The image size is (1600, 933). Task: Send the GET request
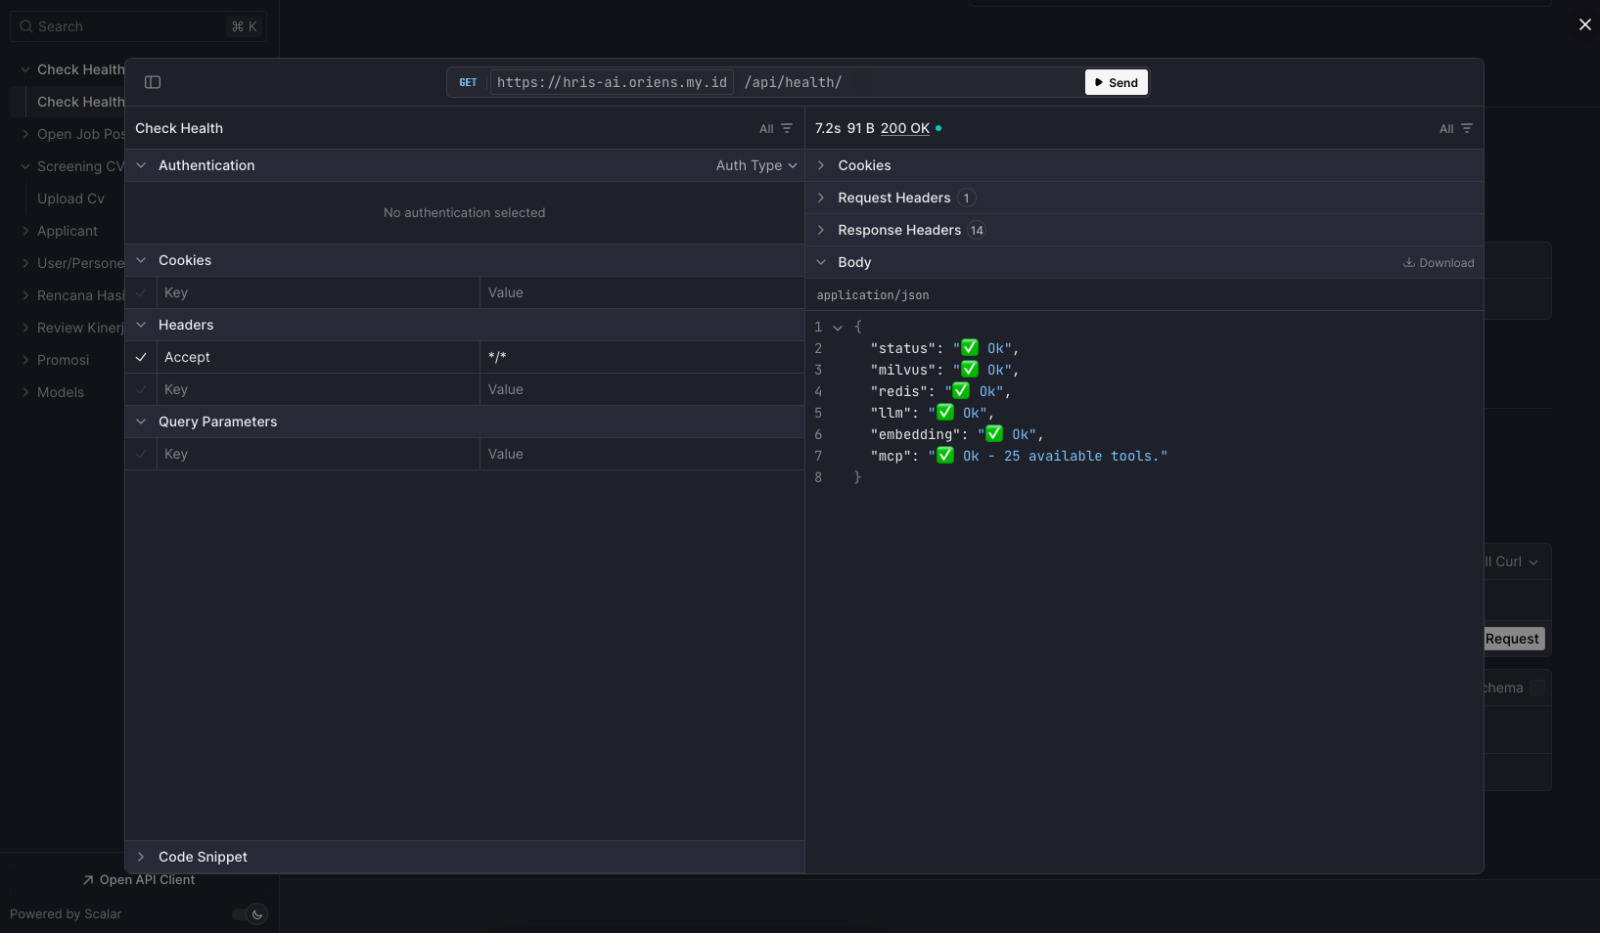pos(1116,83)
